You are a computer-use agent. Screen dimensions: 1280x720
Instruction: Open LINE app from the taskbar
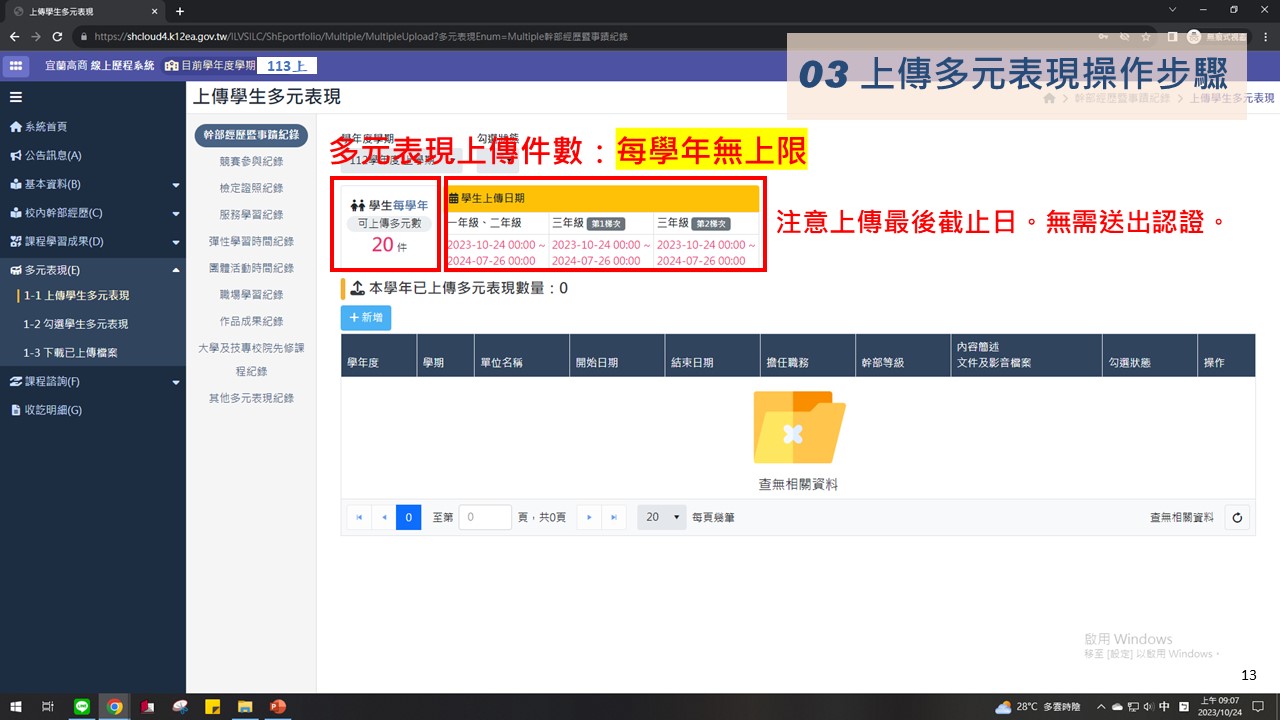82,706
